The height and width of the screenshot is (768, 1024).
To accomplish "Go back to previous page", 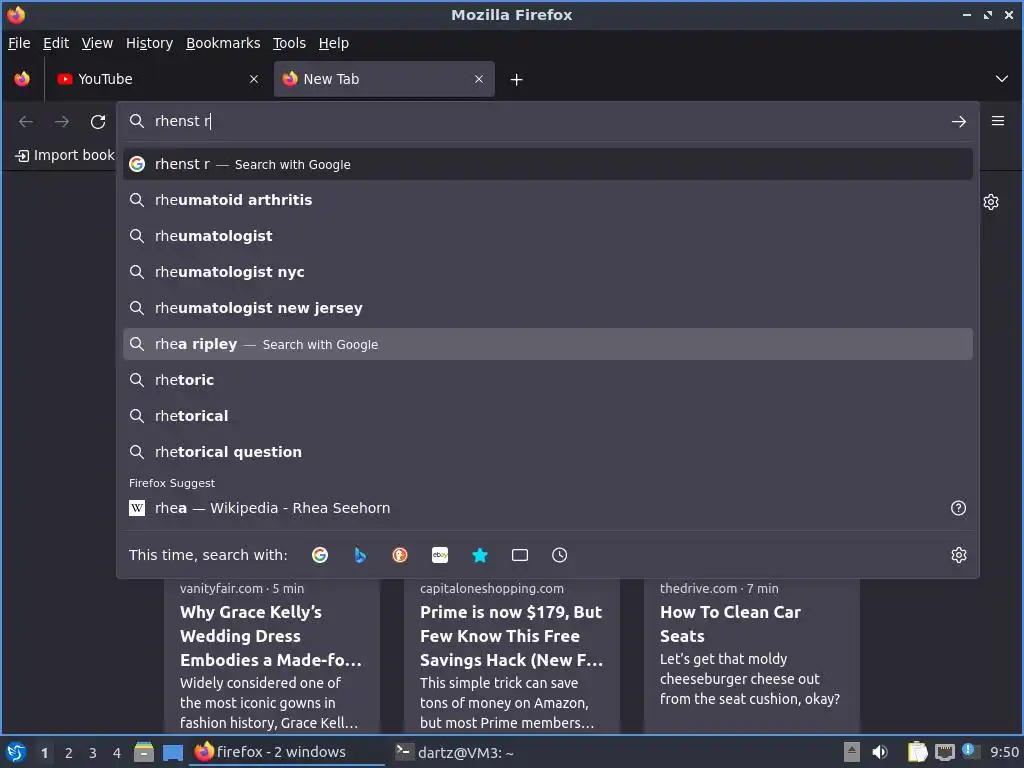I will (26, 121).
